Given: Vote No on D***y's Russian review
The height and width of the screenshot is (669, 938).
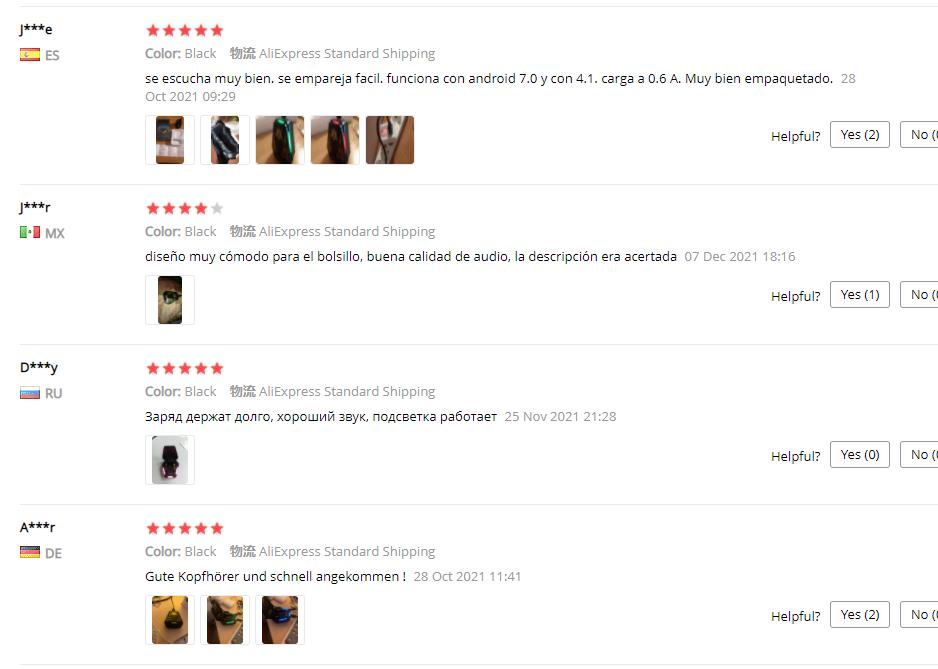Looking at the screenshot, I should (x=919, y=454).
